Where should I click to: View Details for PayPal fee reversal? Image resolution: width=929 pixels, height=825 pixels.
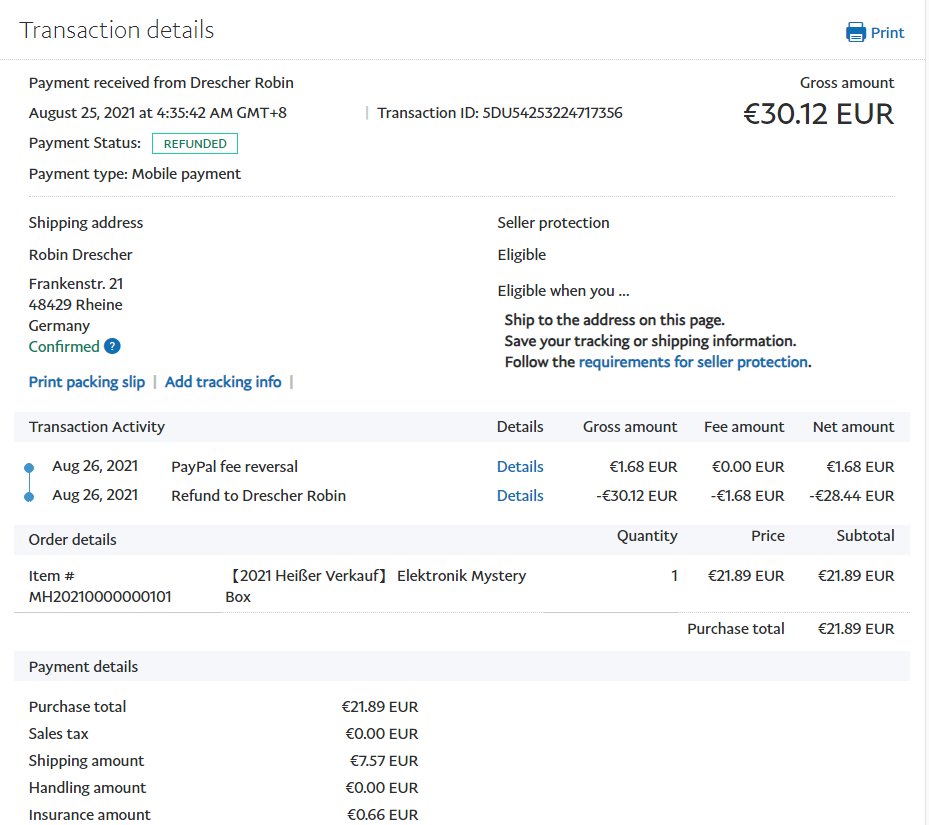[520, 467]
